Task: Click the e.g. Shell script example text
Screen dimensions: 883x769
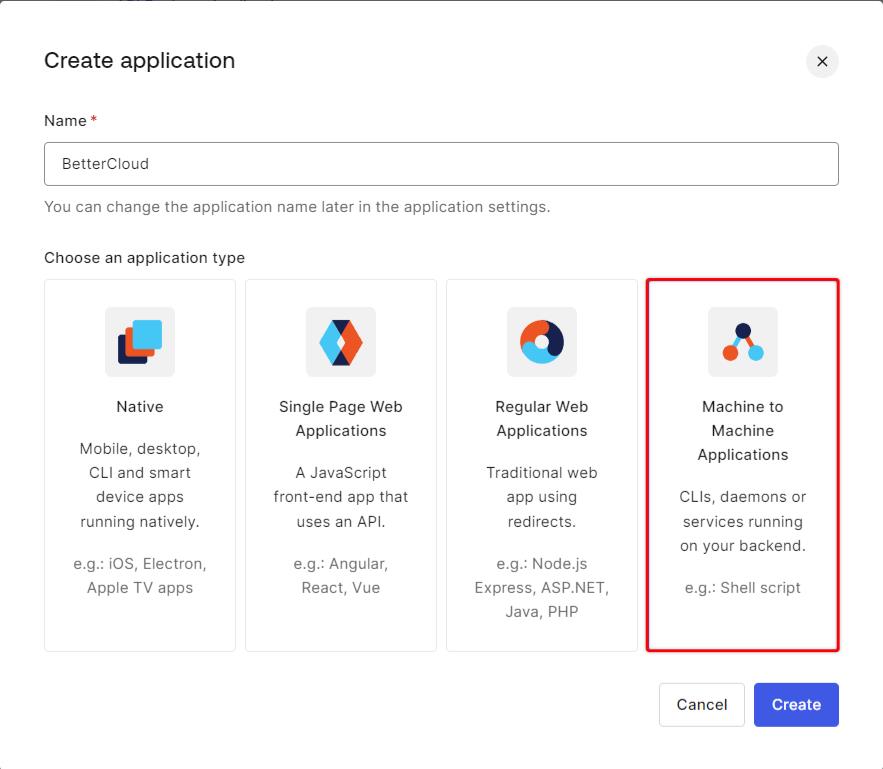Action: pos(742,588)
